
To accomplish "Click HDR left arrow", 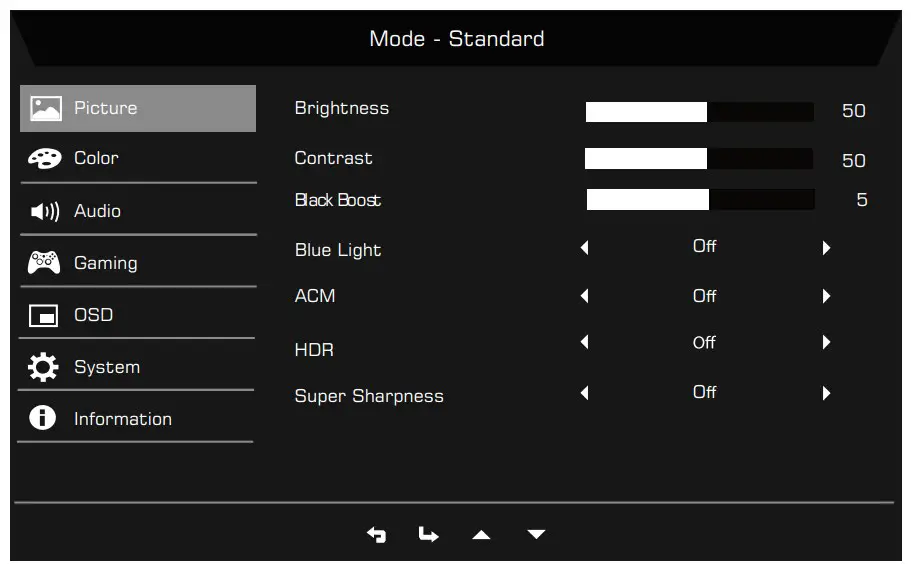I will coord(585,342).
